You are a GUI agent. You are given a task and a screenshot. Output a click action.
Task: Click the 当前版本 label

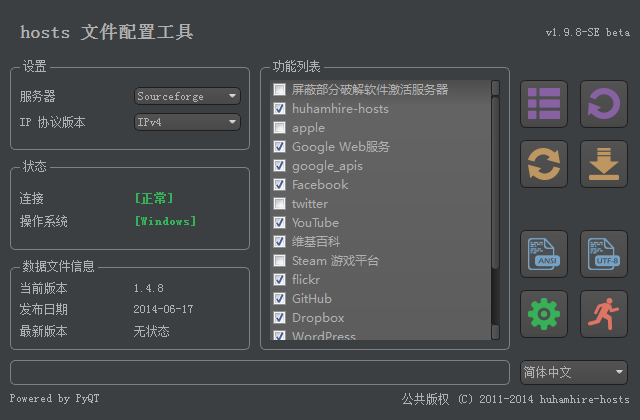(x=43, y=288)
